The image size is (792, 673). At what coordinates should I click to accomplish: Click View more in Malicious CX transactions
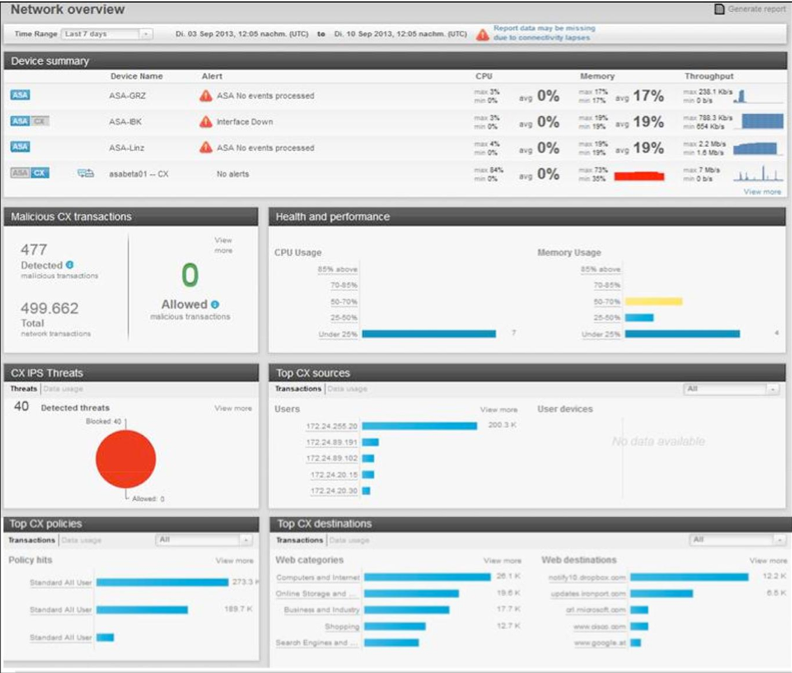pyautogui.click(x=223, y=245)
